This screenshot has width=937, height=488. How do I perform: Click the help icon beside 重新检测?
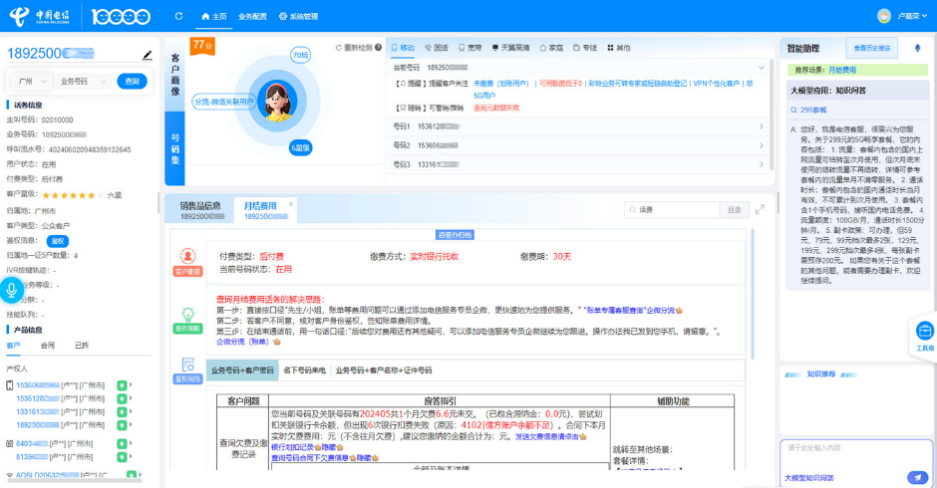[x=378, y=47]
